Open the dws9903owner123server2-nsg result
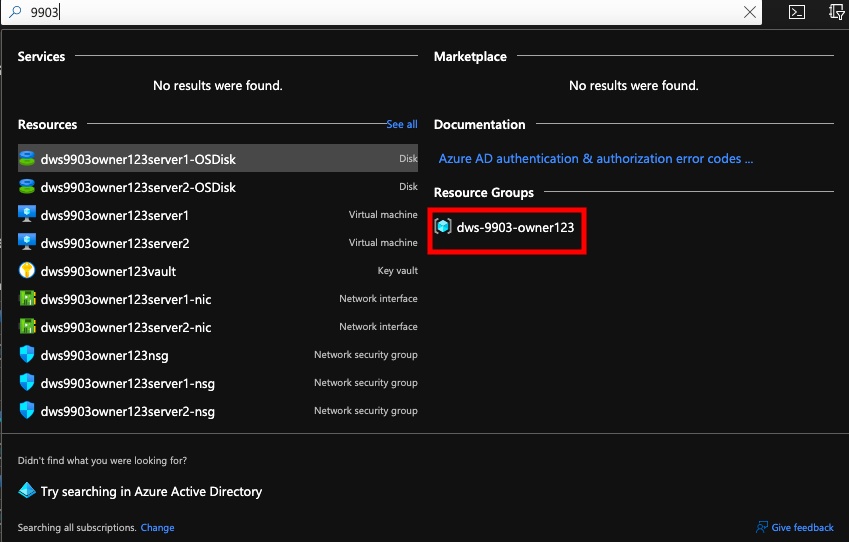The image size is (849, 542). coord(218,412)
